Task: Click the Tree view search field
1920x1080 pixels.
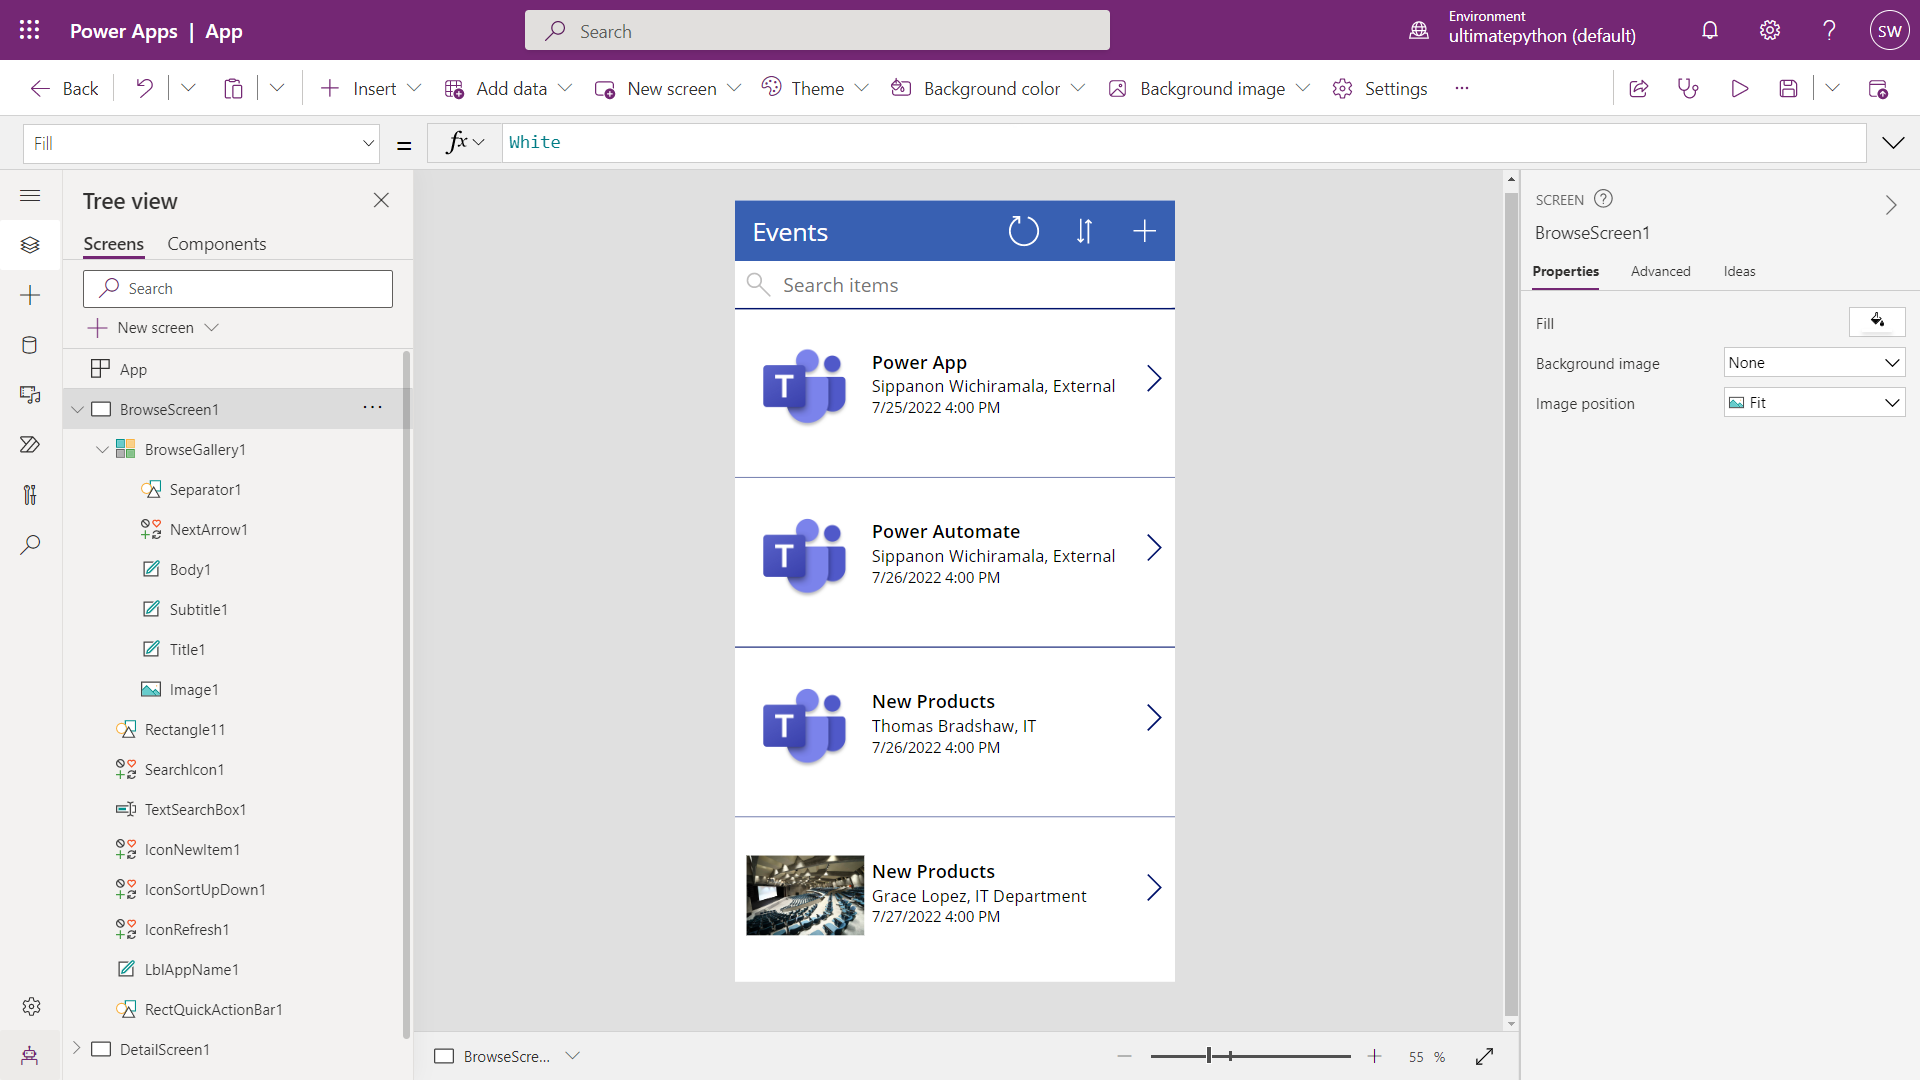Action: (x=238, y=288)
